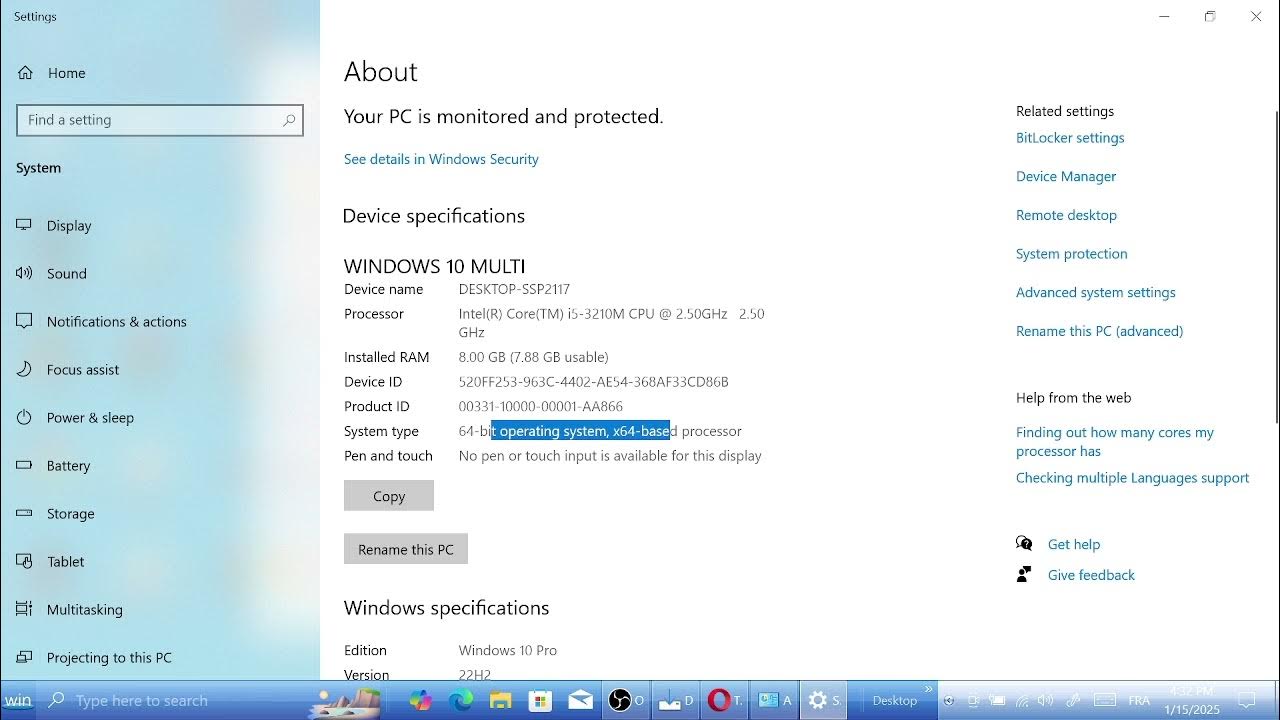Image resolution: width=1280 pixels, height=720 pixels.
Task: Open the Start menu win button
Action: [x=19, y=700]
